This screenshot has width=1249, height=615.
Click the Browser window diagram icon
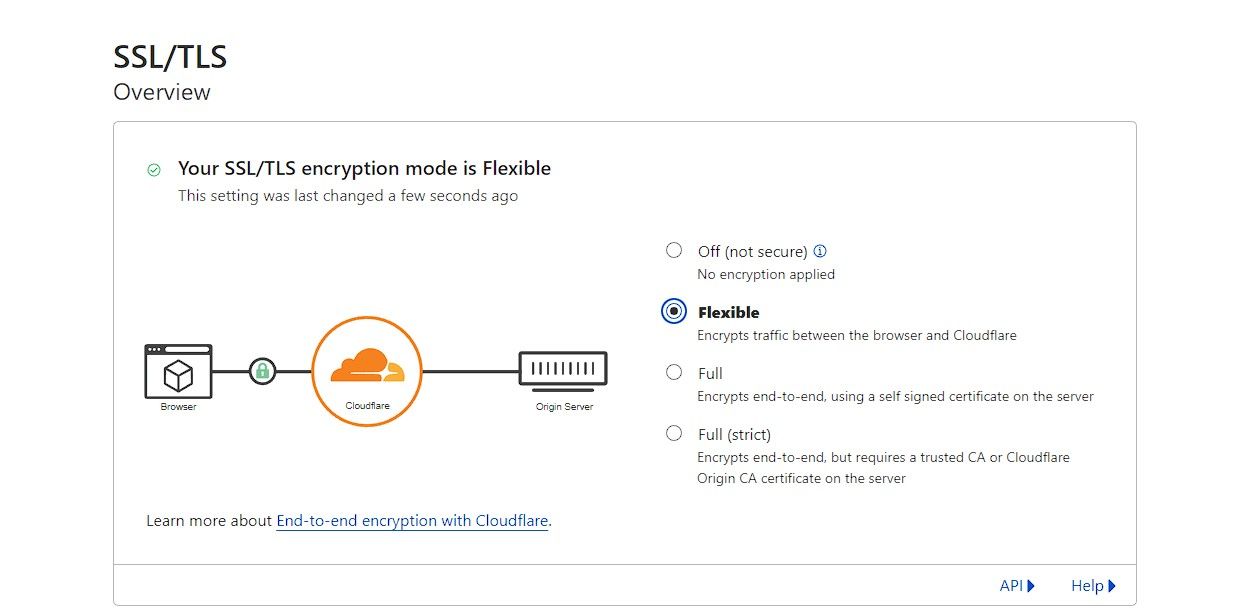(x=178, y=371)
